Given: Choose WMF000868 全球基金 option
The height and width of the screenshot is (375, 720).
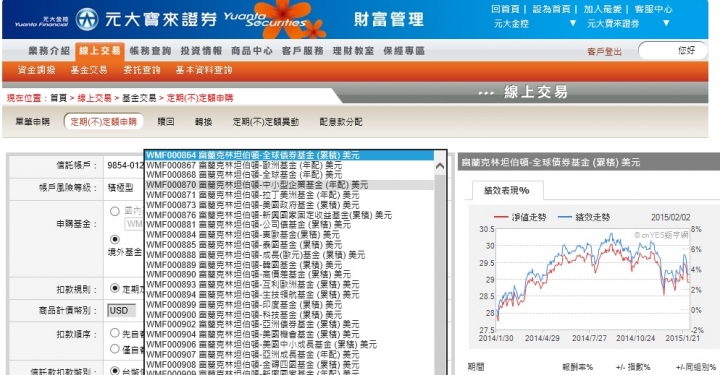Looking at the screenshot, I should point(289,175).
